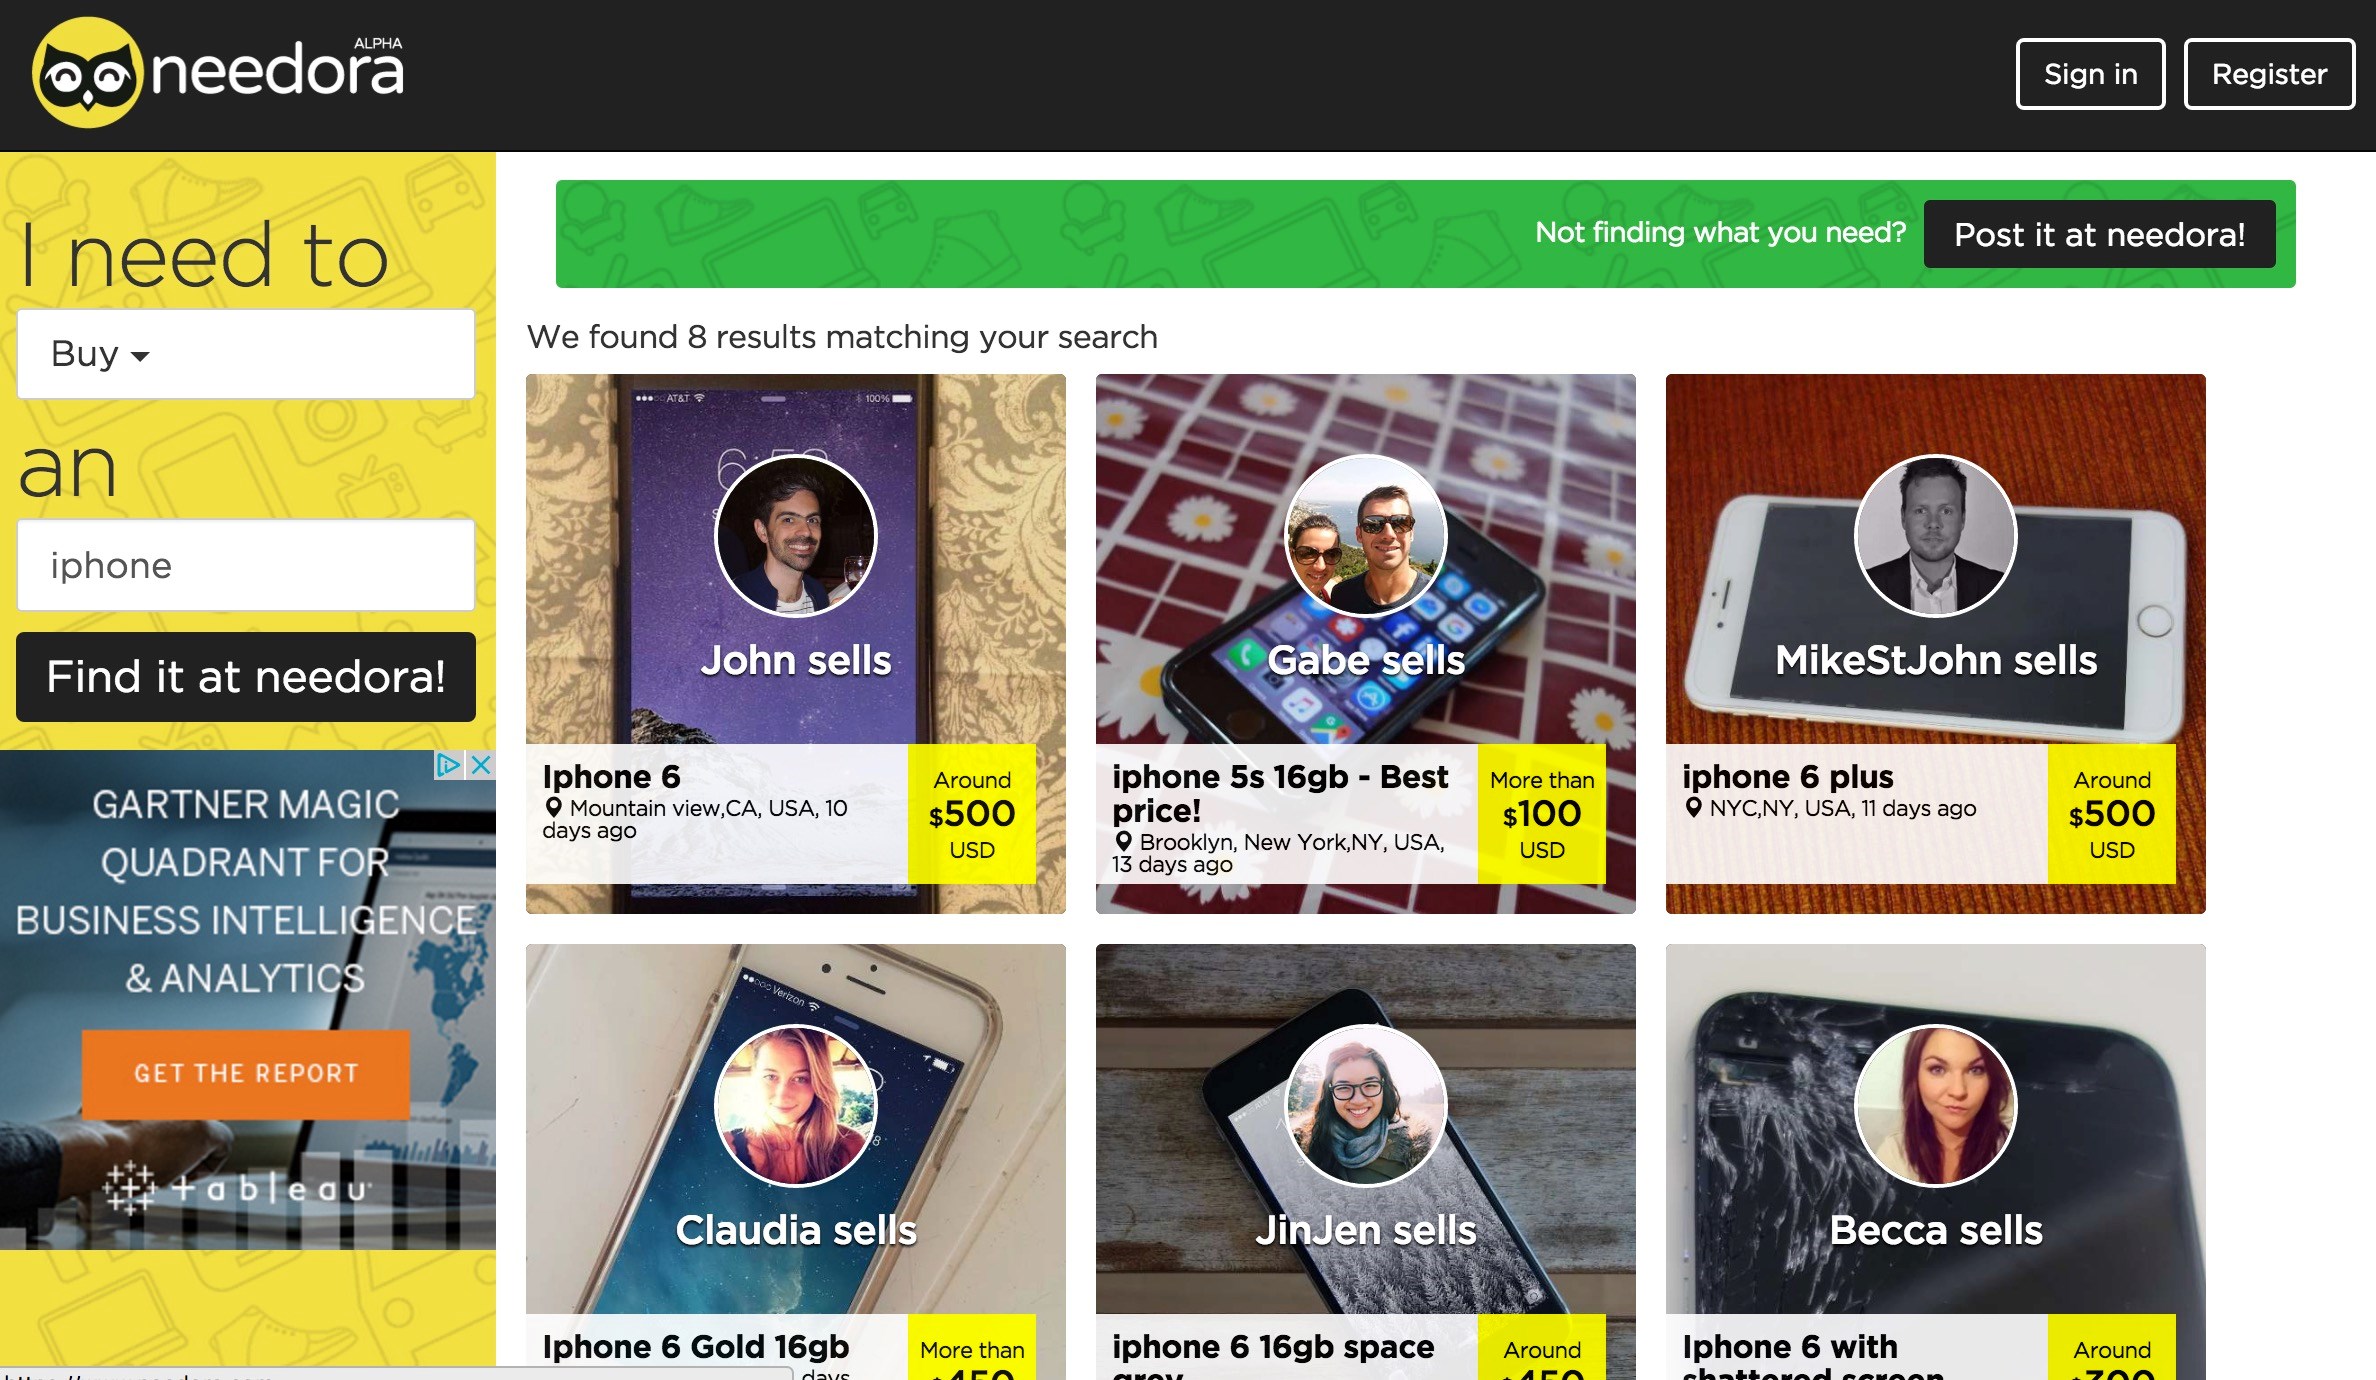Open Becca's shattered iPhone listing photo
The image size is (2376, 1380).
pyautogui.click(x=1936, y=1130)
